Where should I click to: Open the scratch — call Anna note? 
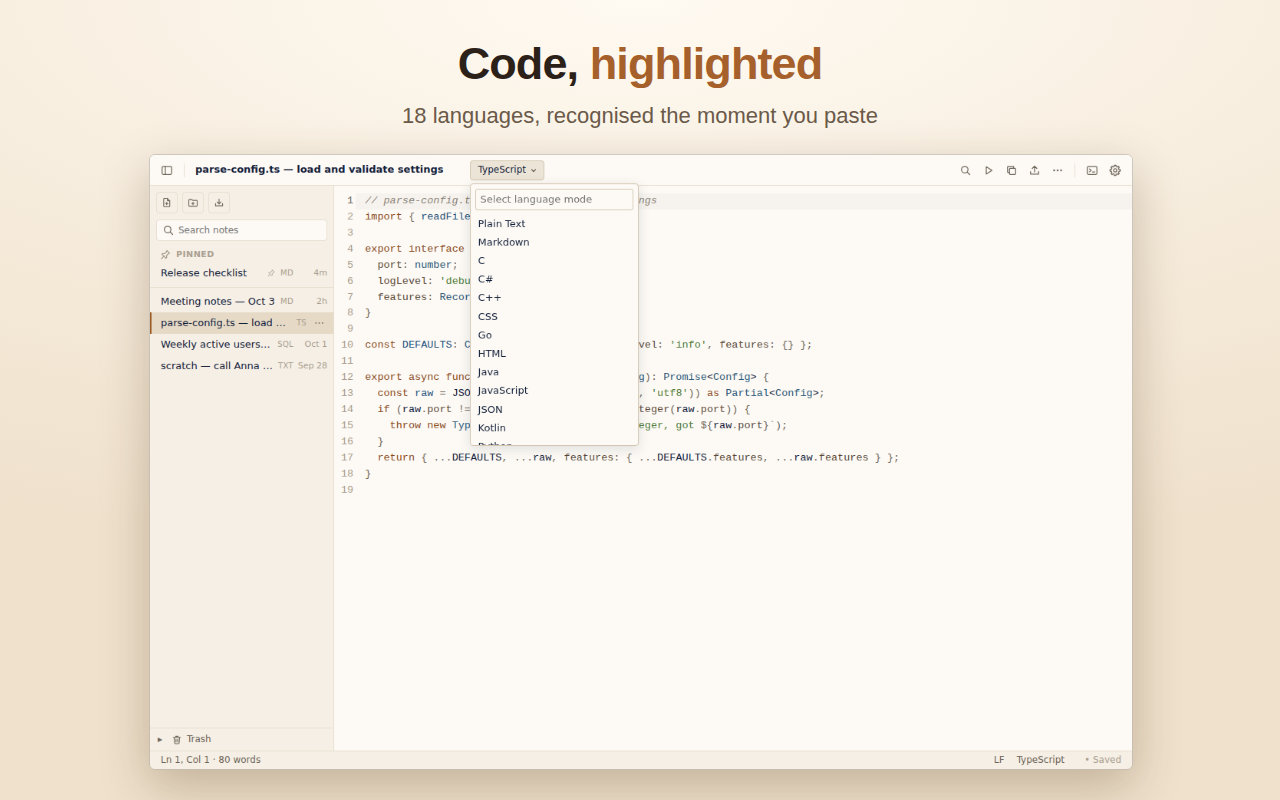[242, 366]
